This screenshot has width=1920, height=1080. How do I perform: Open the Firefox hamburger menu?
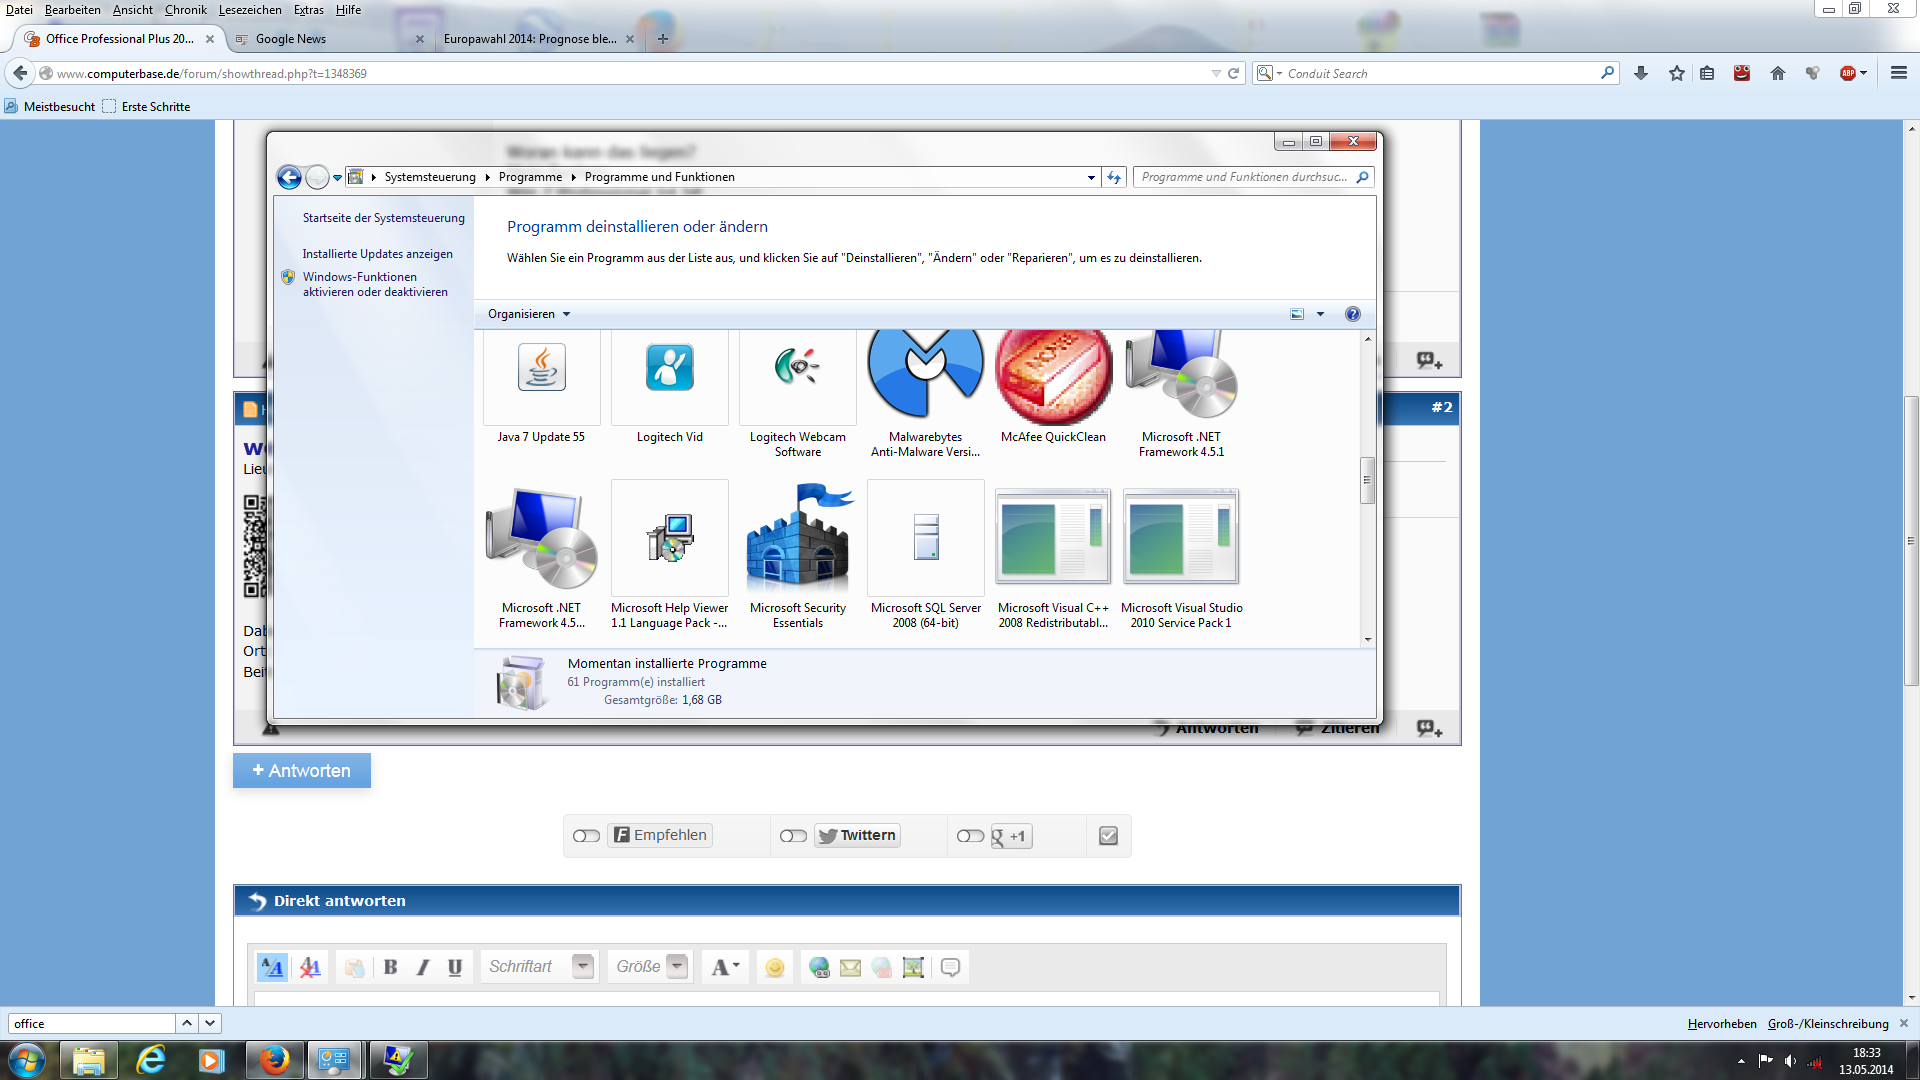[x=1899, y=73]
